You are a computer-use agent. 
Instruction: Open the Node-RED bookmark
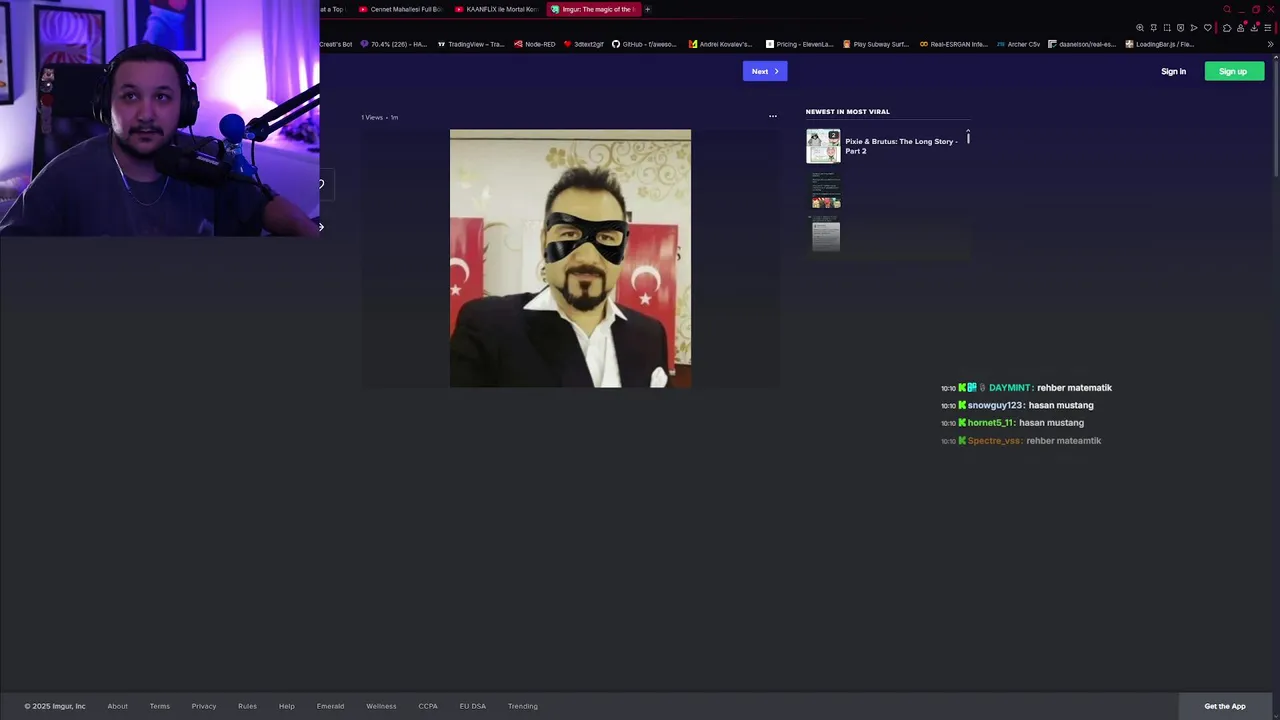pos(535,44)
